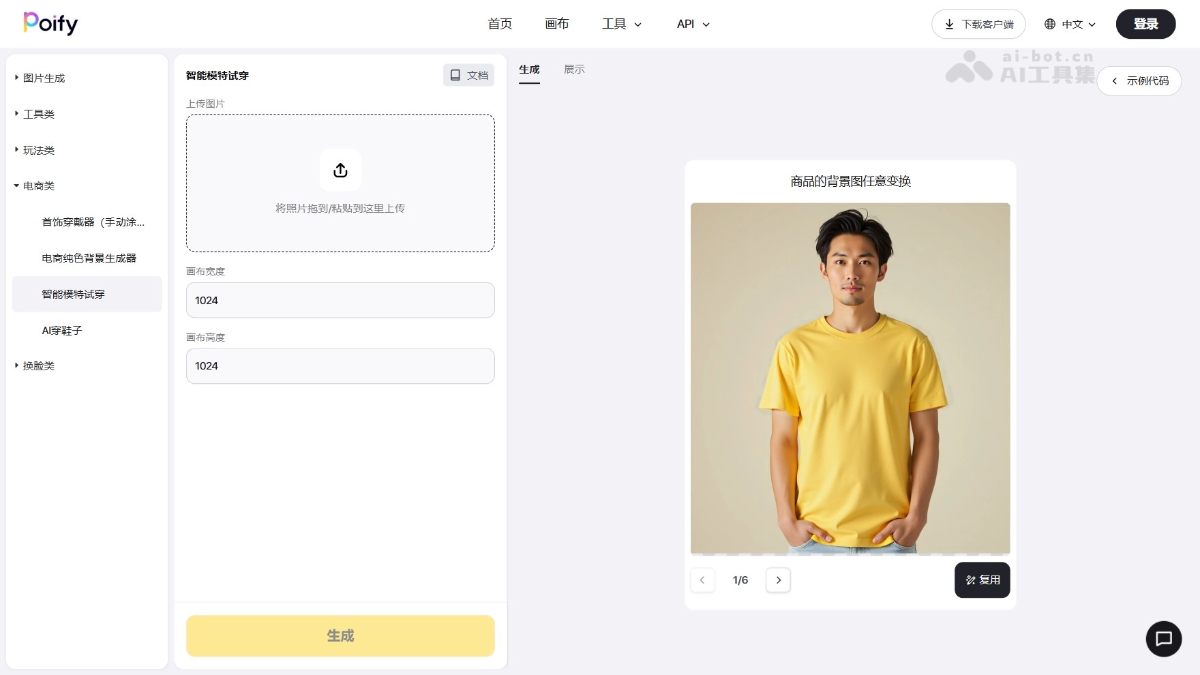The image size is (1200, 675).
Task: Advance to the next example with the right arrow
Action: coord(778,580)
